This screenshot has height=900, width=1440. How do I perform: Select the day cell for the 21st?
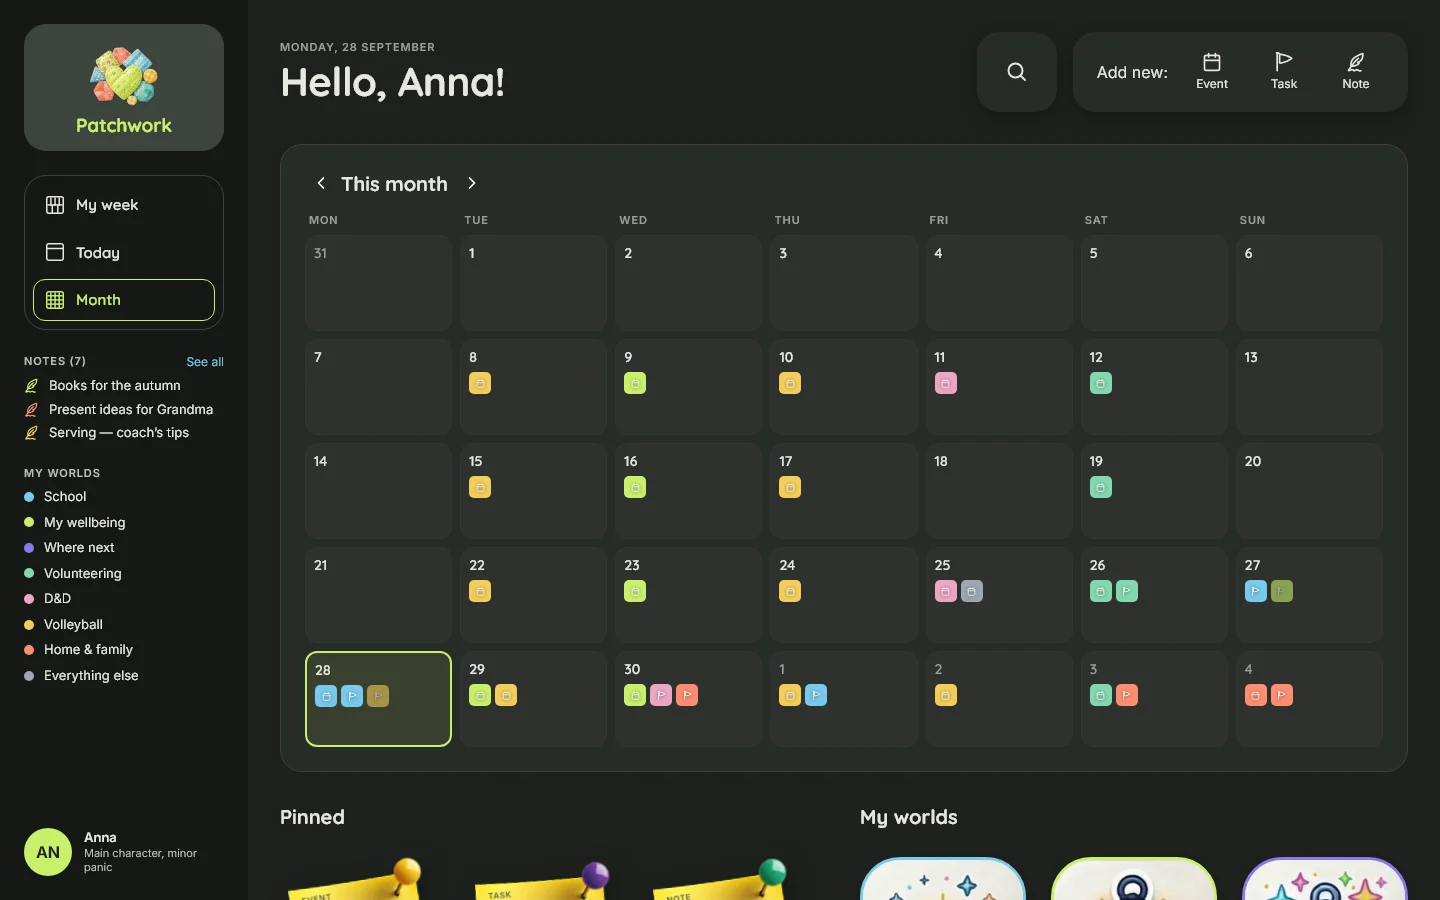click(x=378, y=595)
